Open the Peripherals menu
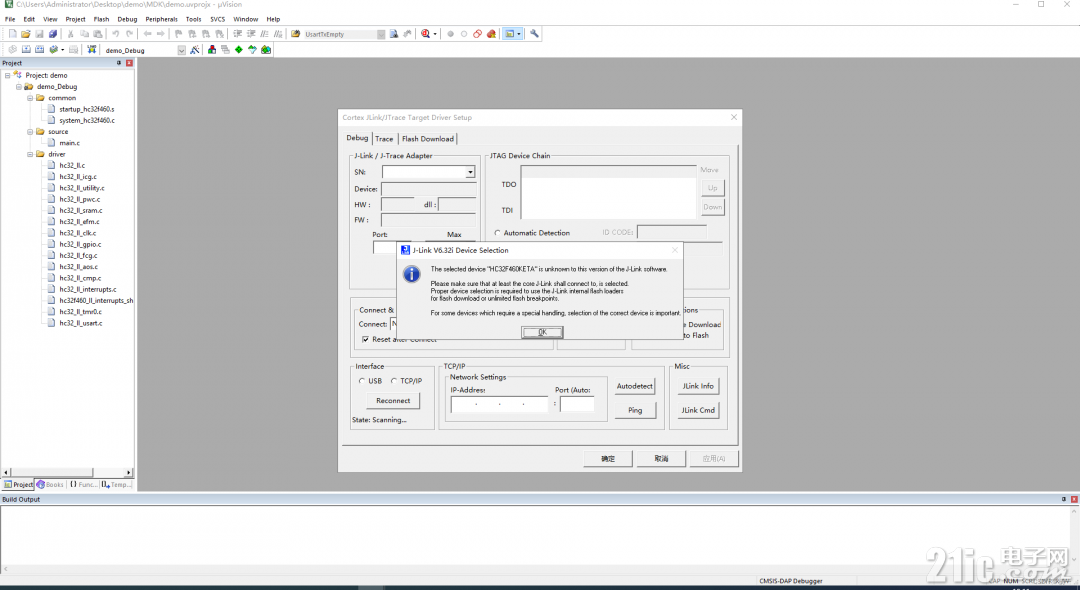Screen dimensions: 1080x590 (x=161, y=19)
